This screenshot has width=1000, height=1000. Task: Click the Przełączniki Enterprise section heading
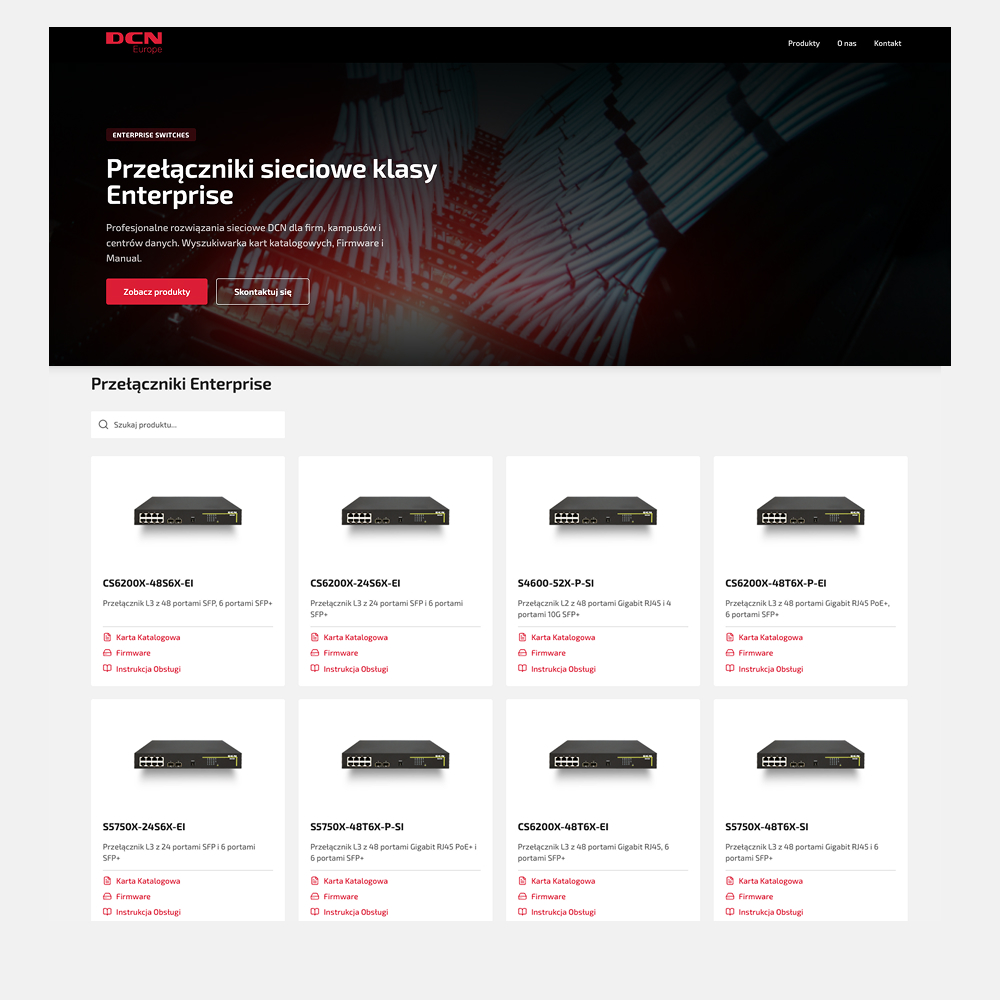pos(181,384)
